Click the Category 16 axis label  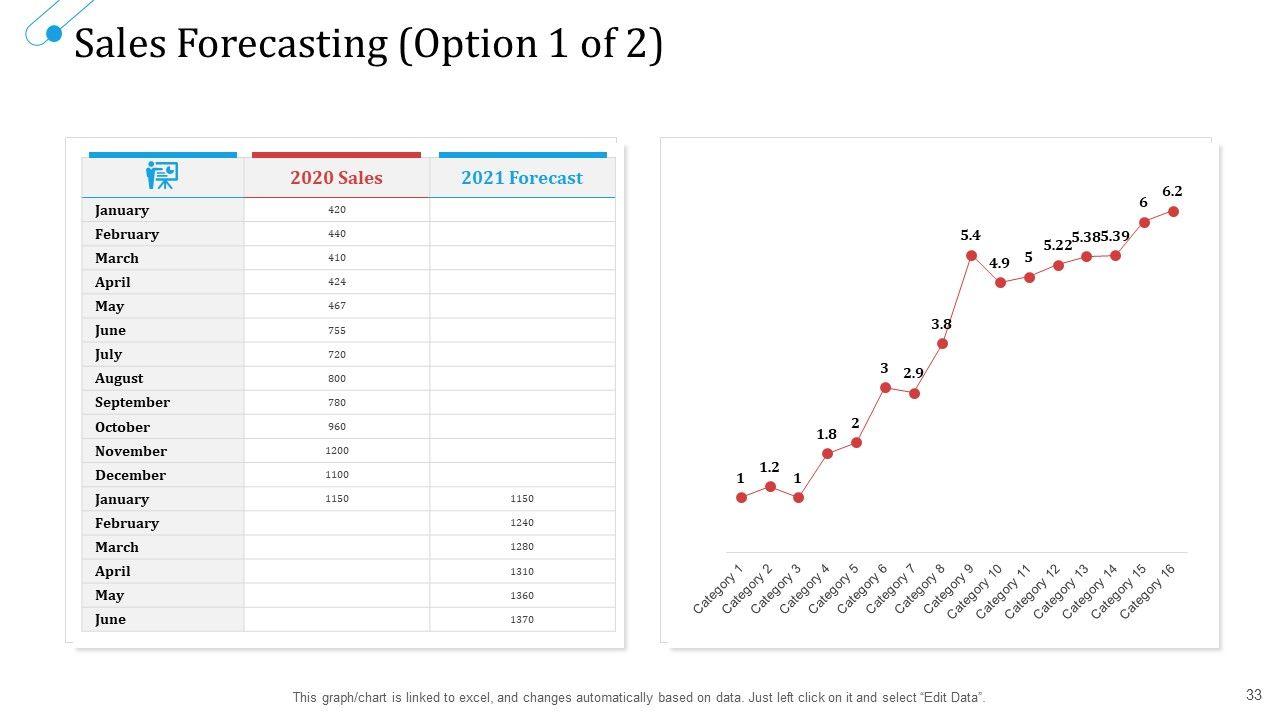(x=1147, y=592)
